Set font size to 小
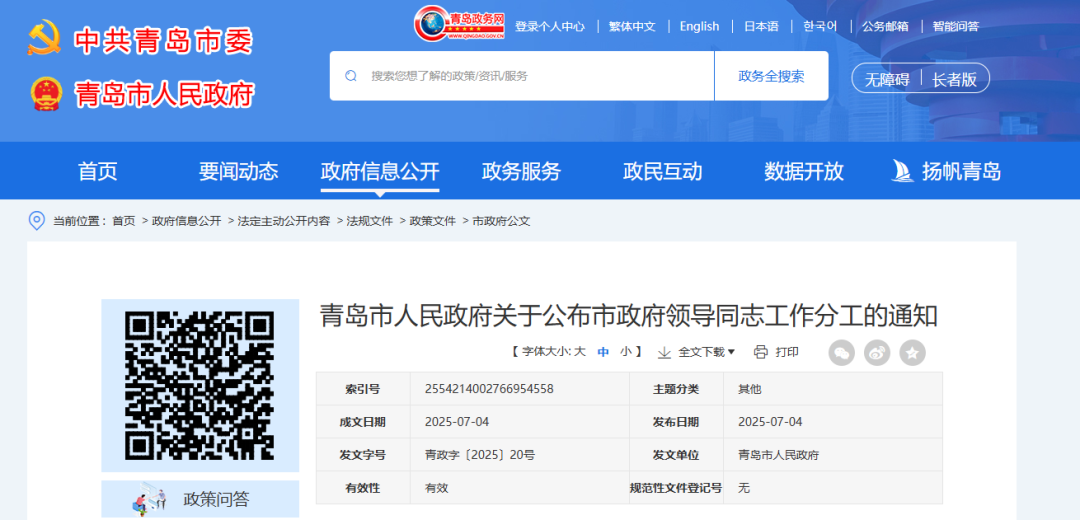This screenshot has width=1080, height=520. (x=626, y=352)
